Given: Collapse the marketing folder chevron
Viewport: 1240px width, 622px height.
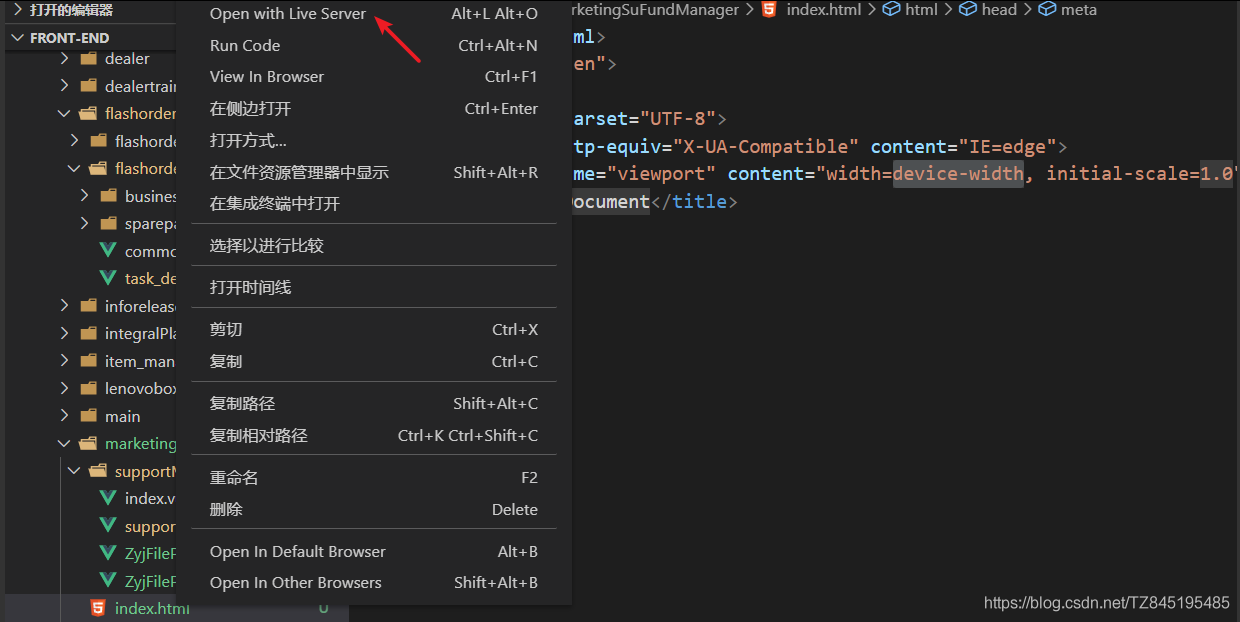Looking at the screenshot, I should 64,443.
